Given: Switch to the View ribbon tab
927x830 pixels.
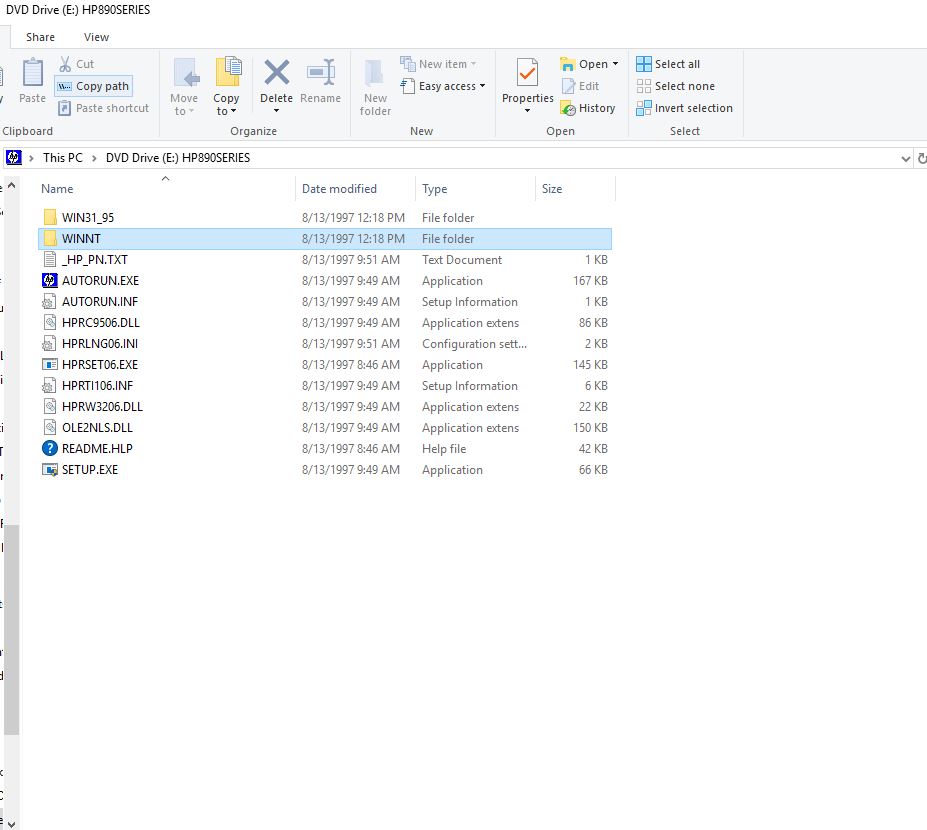Looking at the screenshot, I should (96, 37).
